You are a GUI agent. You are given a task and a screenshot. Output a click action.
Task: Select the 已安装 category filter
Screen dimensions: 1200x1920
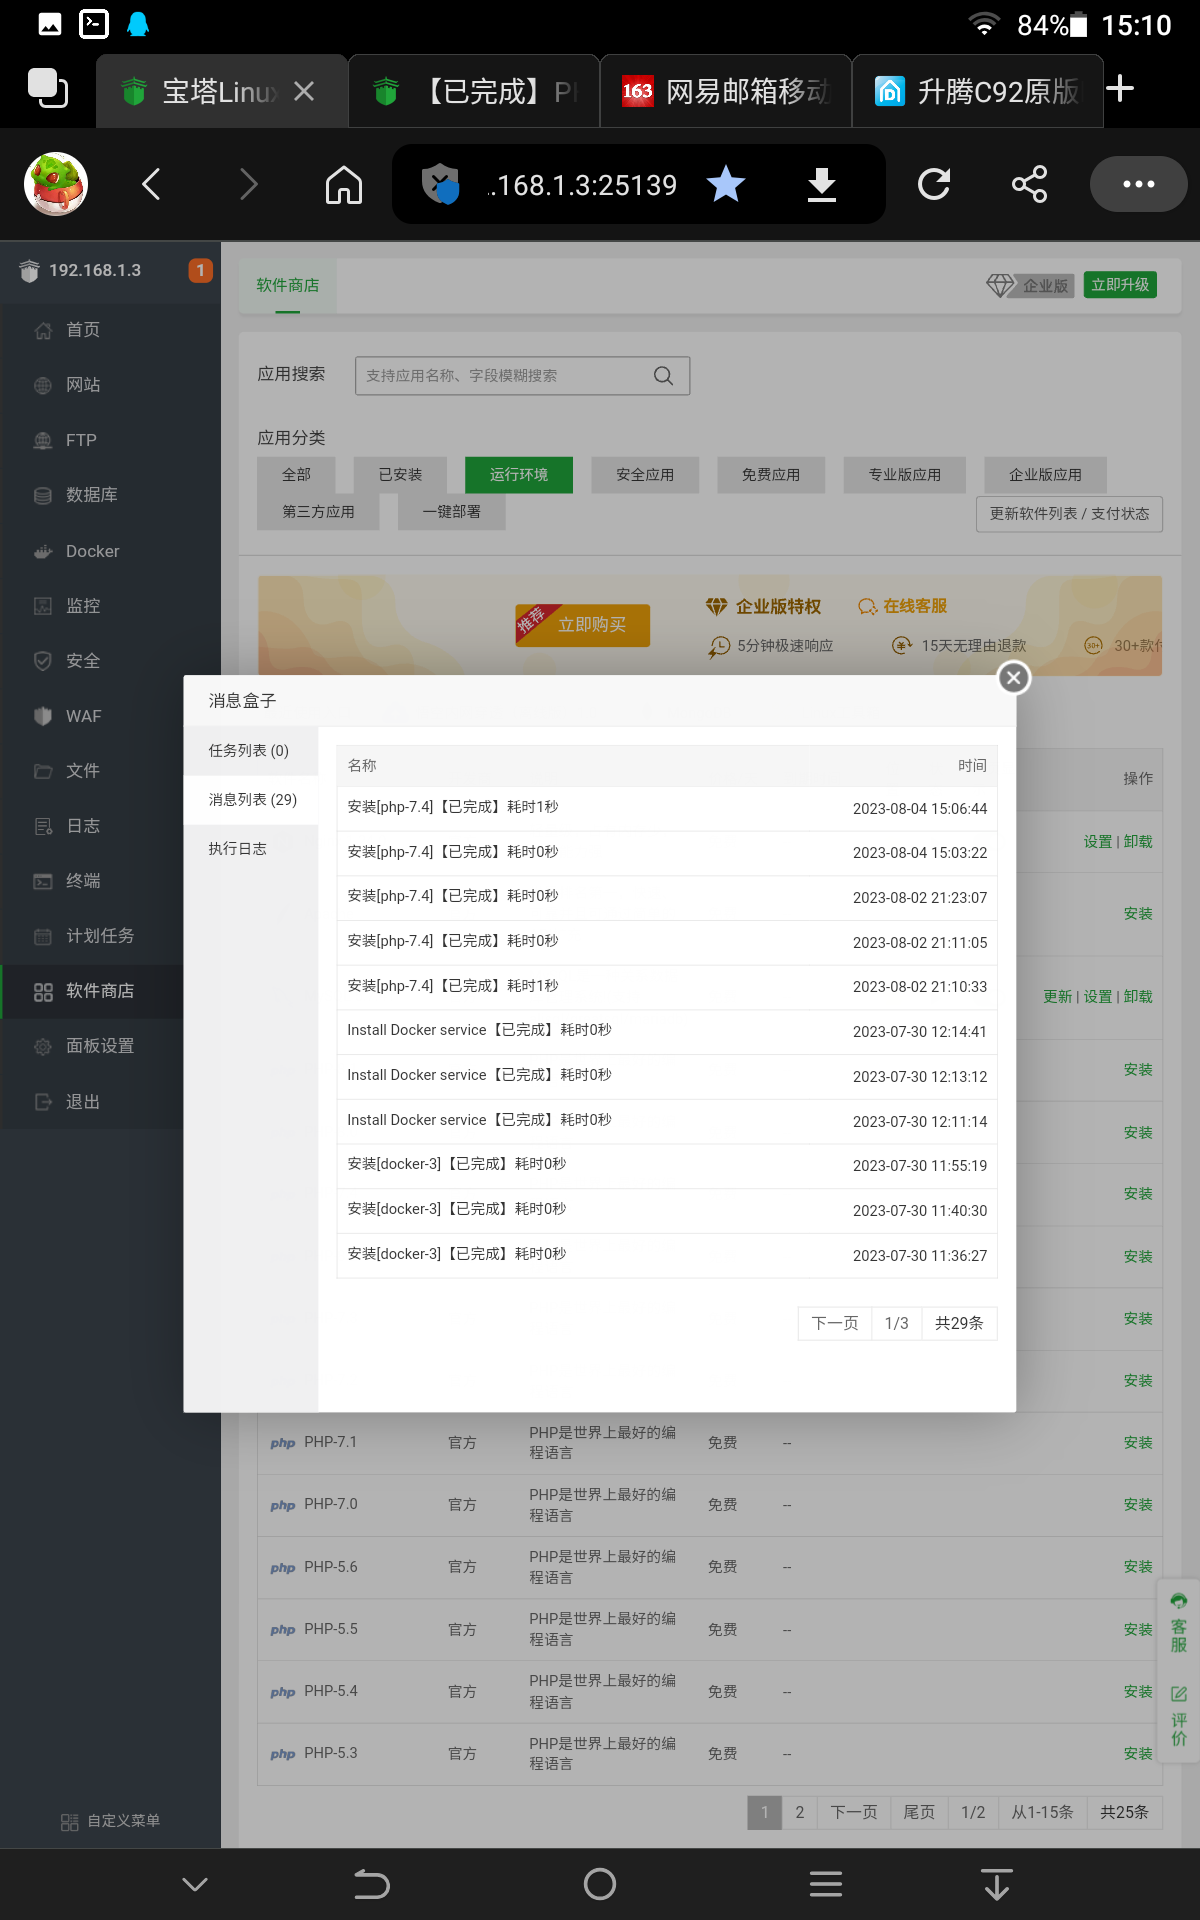pyautogui.click(x=400, y=475)
